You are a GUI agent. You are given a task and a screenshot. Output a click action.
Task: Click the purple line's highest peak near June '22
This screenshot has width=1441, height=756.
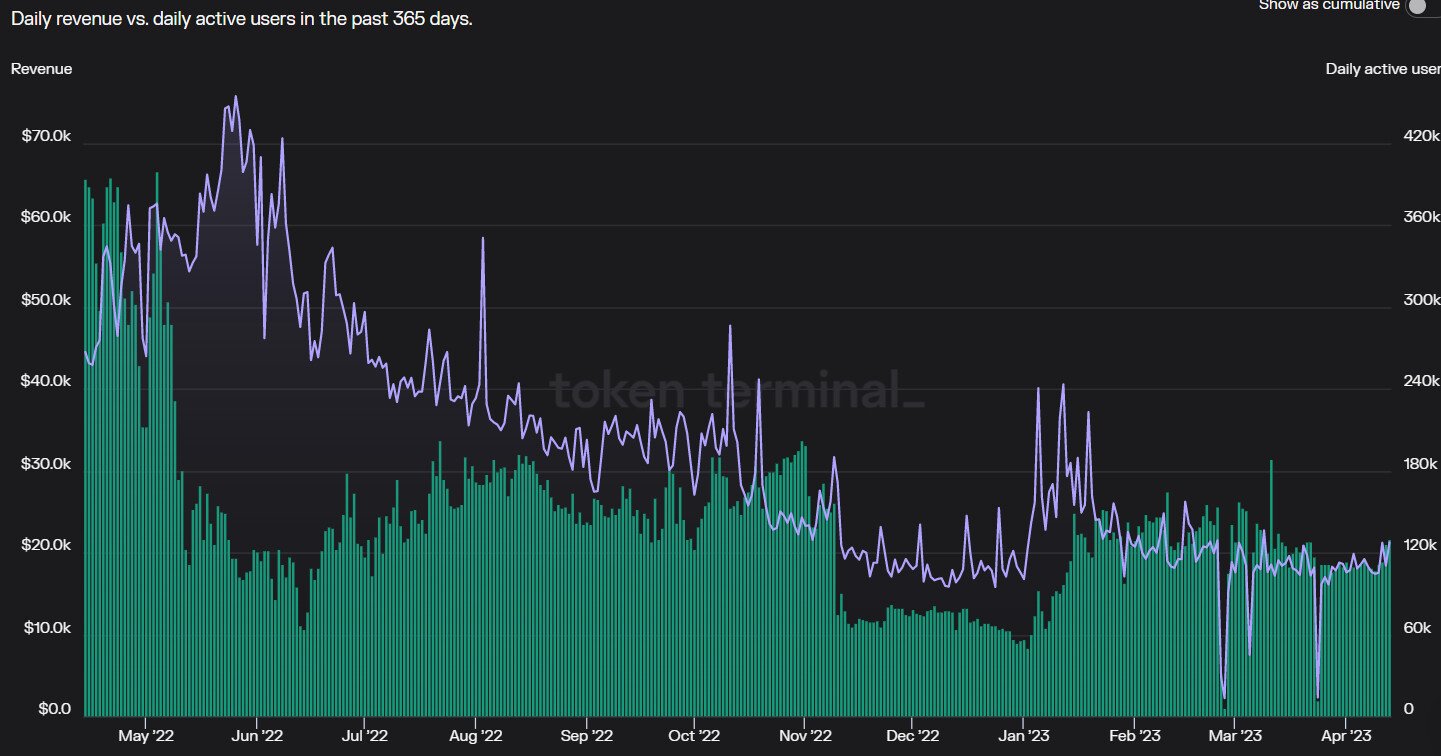click(x=236, y=97)
